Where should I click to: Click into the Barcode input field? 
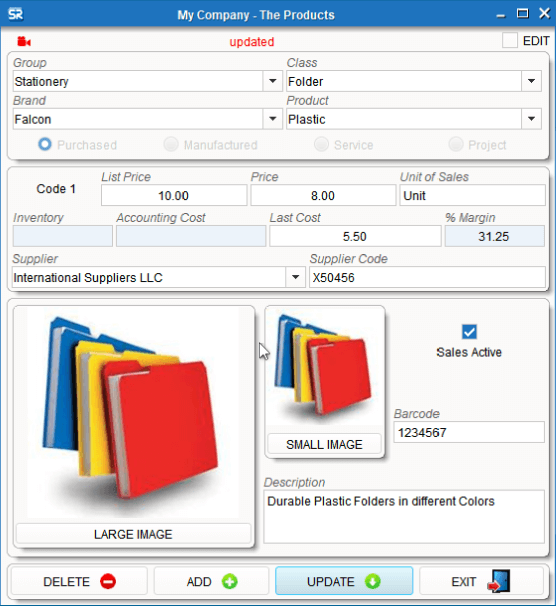pos(469,432)
